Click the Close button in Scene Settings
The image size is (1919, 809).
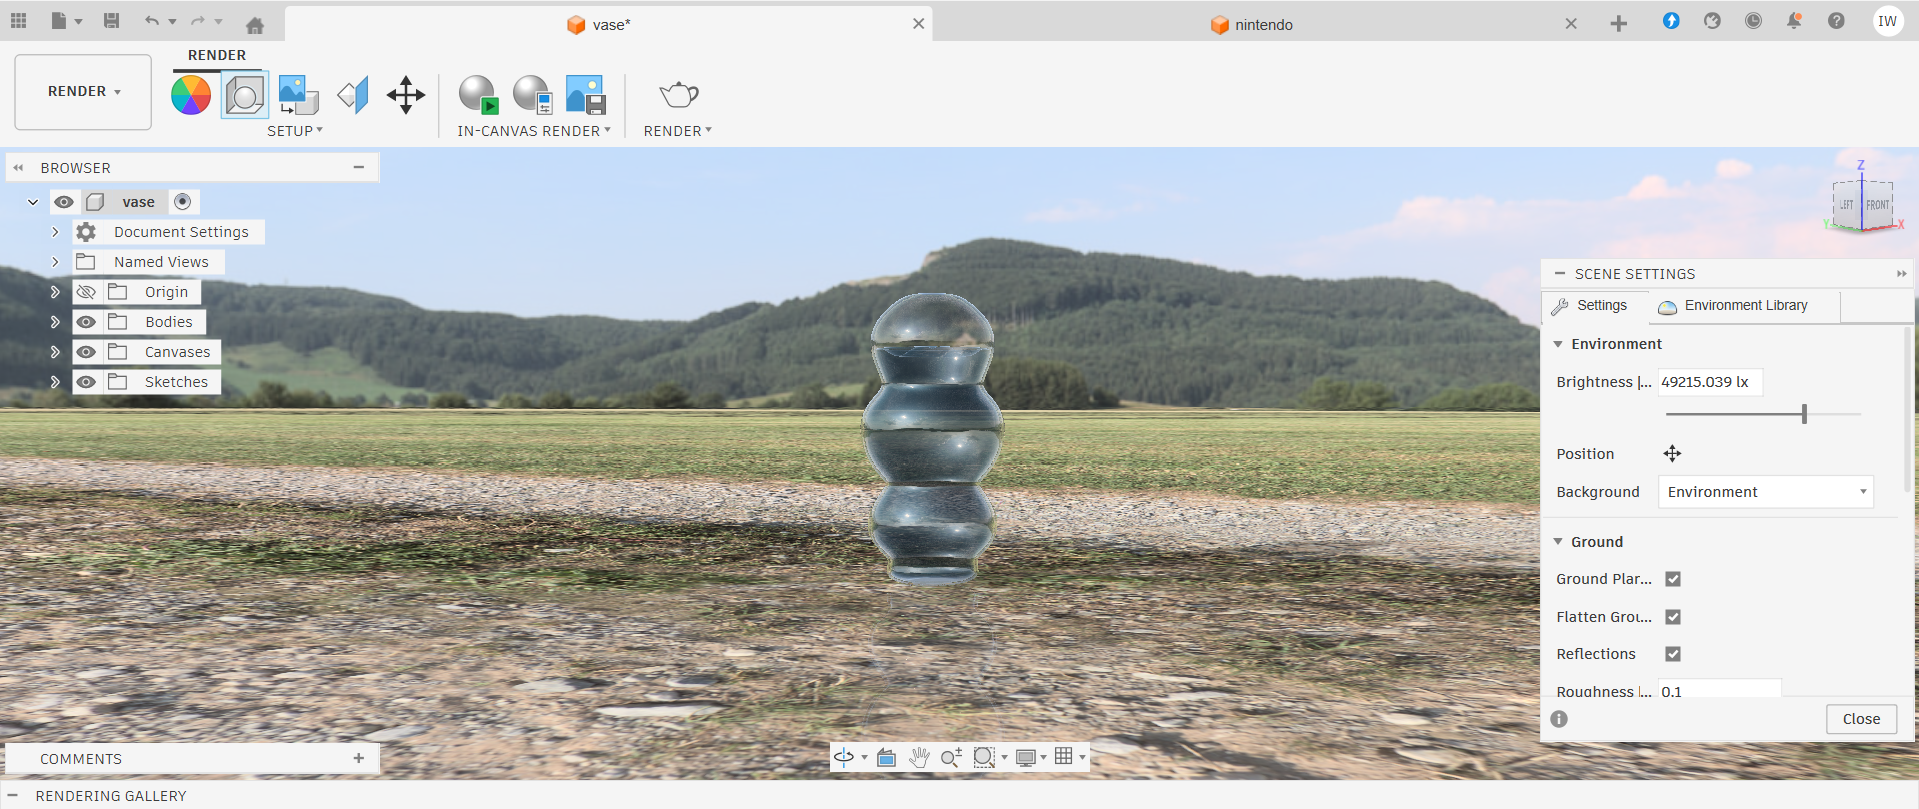click(1861, 719)
